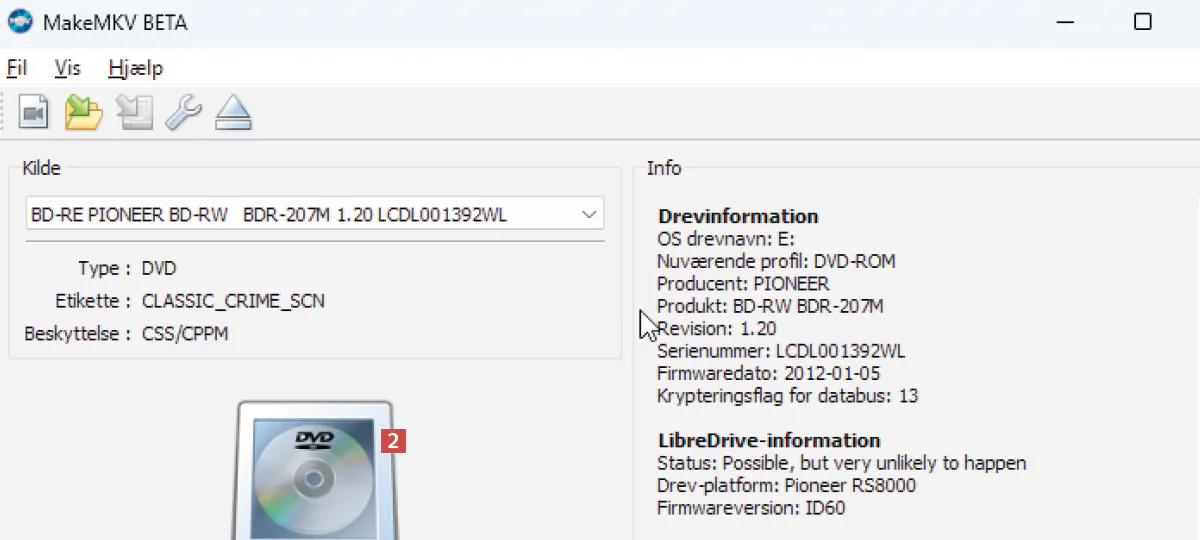Expand the Kilde drive dropdown
Screen dimensions: 1200x540
click(x=589, y=215)
